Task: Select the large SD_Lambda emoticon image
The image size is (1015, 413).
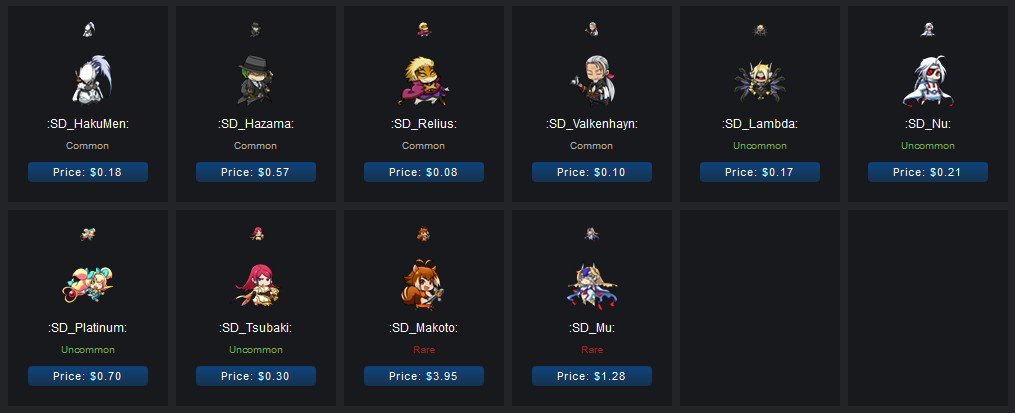Action: (x=760, y=82)
